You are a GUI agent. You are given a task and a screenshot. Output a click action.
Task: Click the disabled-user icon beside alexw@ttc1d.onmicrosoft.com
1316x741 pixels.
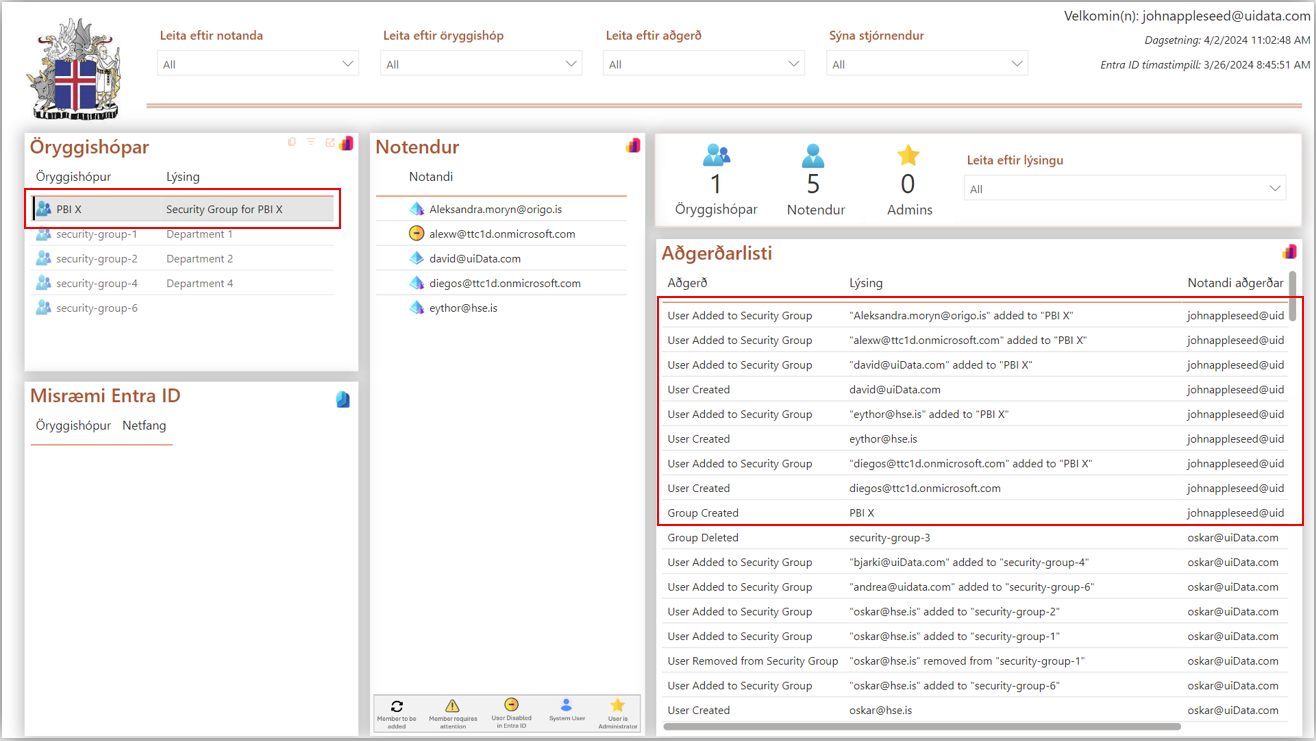click(x=417, y=234)
